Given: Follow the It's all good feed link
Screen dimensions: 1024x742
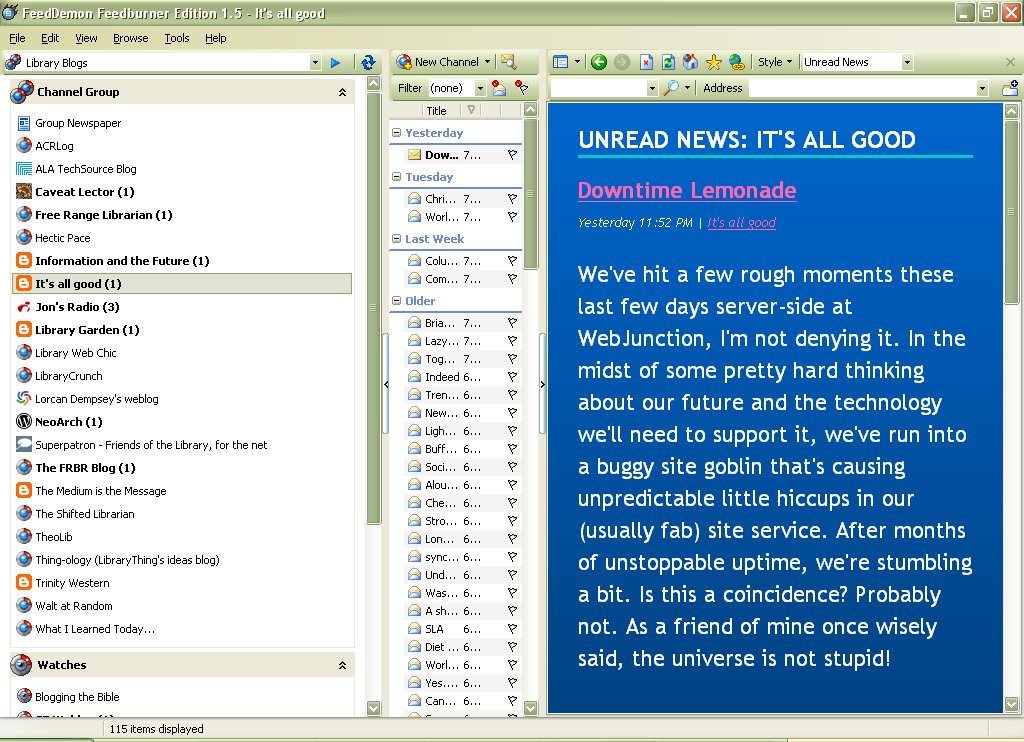Looking at the screenshot, I should (742, 223).
